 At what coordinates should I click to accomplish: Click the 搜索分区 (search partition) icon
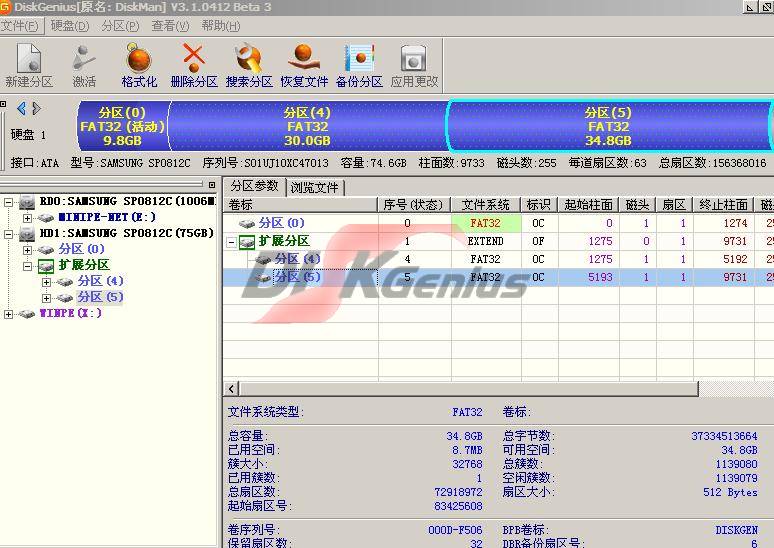pyautogui.click(x=249, y=58)
